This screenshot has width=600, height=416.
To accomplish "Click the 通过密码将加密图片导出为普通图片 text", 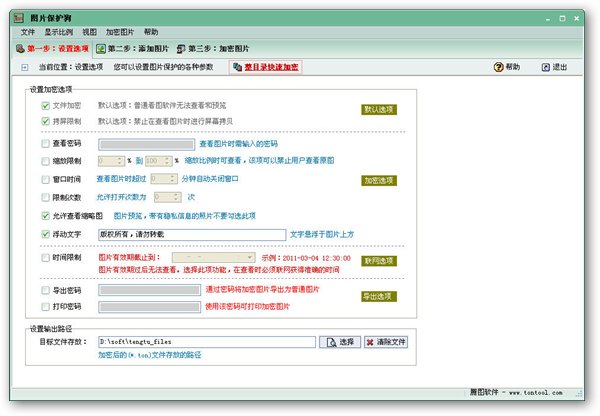I will [x=262, y=289].
